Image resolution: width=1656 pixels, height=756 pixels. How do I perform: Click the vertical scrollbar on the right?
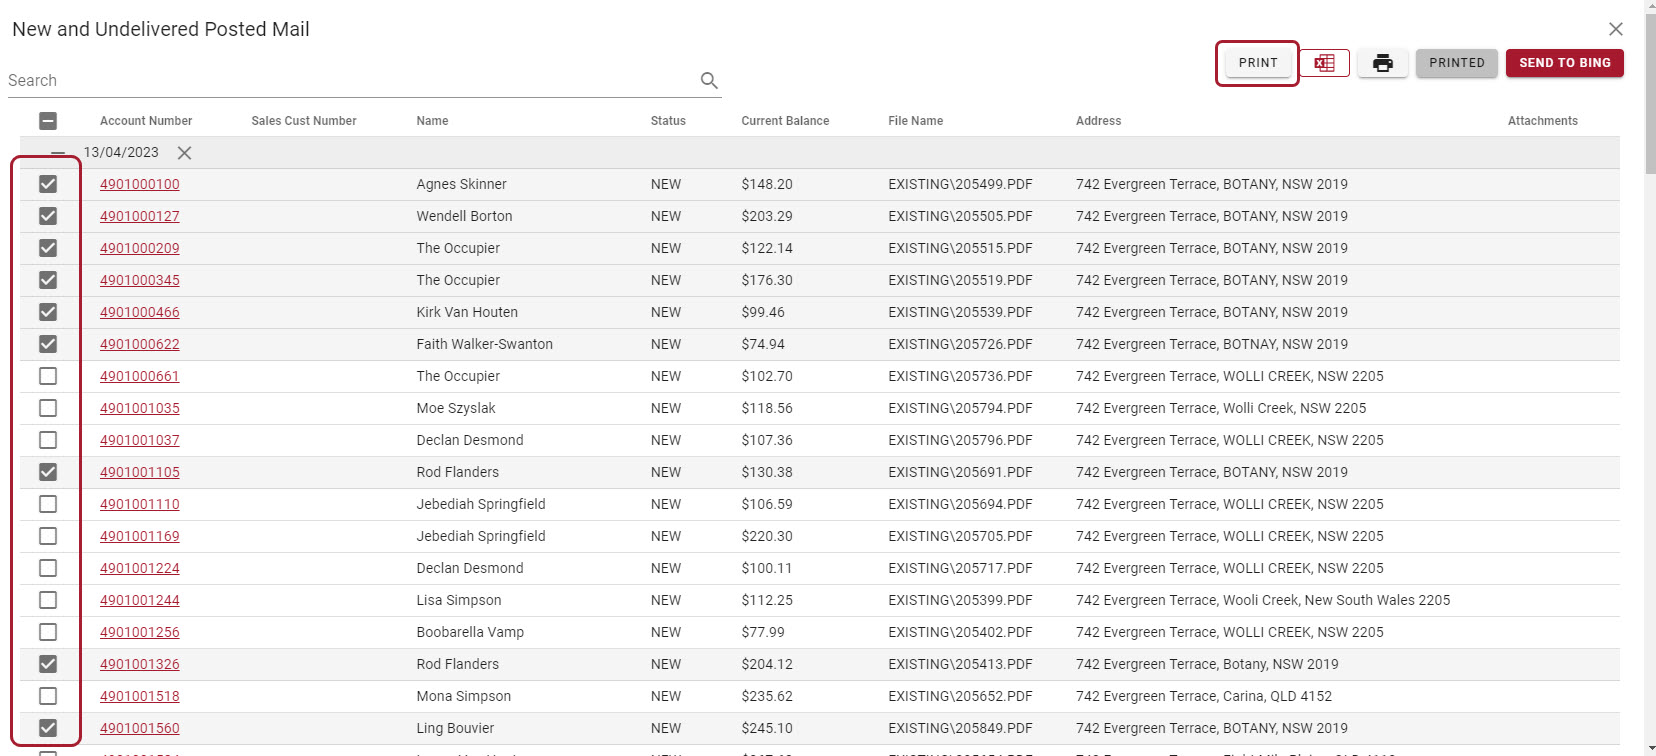(x=1649, y=400)
